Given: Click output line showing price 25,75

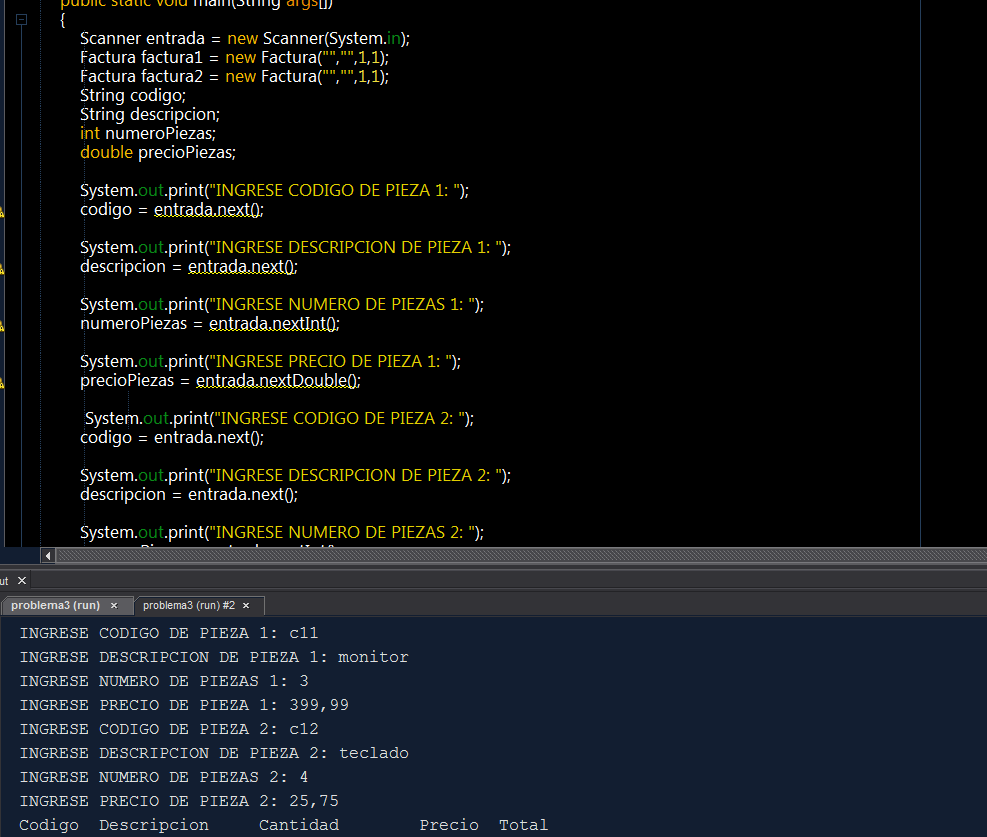Looking at the screenshot, I should click(x=179, y=801).
